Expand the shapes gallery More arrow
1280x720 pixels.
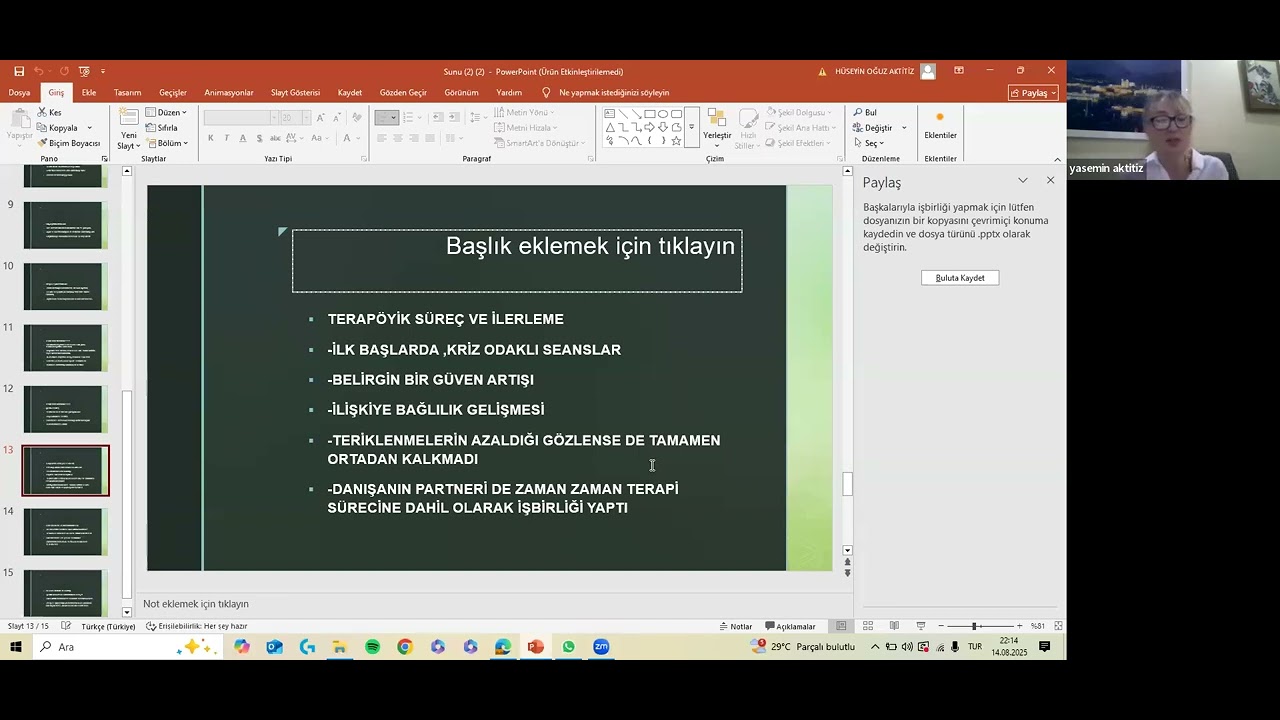tap(691, 129)
